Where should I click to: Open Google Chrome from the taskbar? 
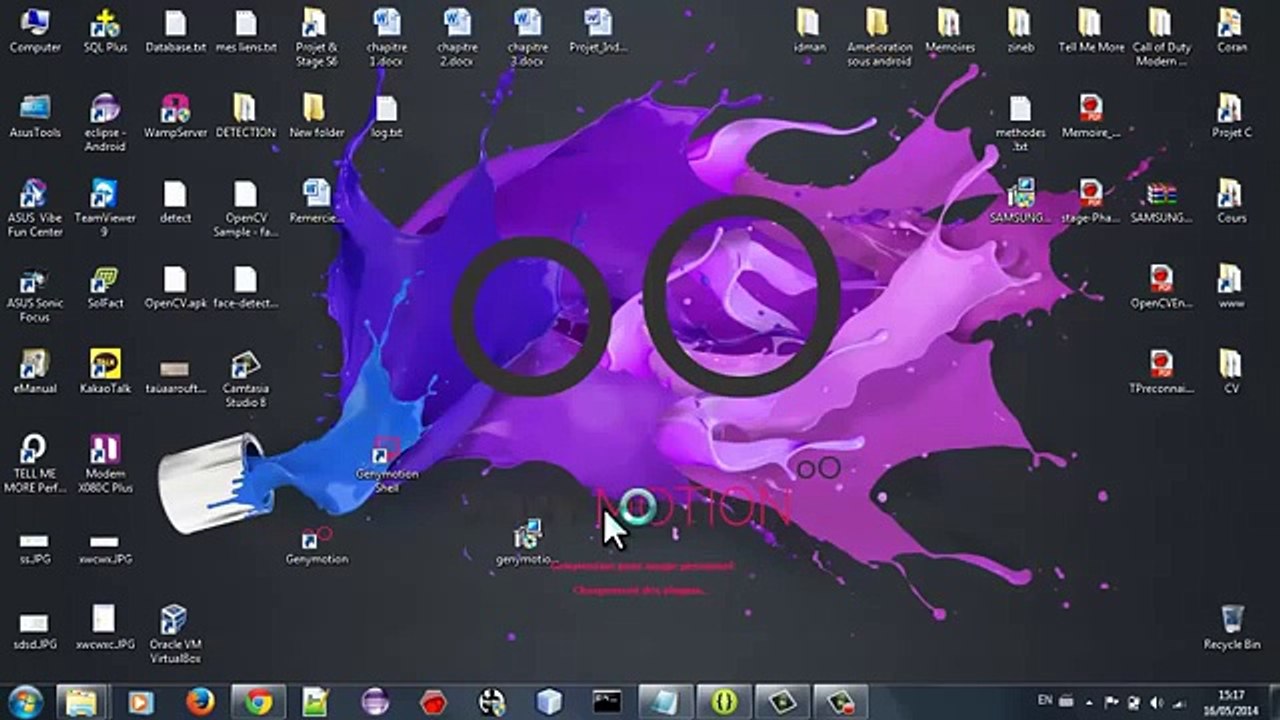(x=259, y=702)
